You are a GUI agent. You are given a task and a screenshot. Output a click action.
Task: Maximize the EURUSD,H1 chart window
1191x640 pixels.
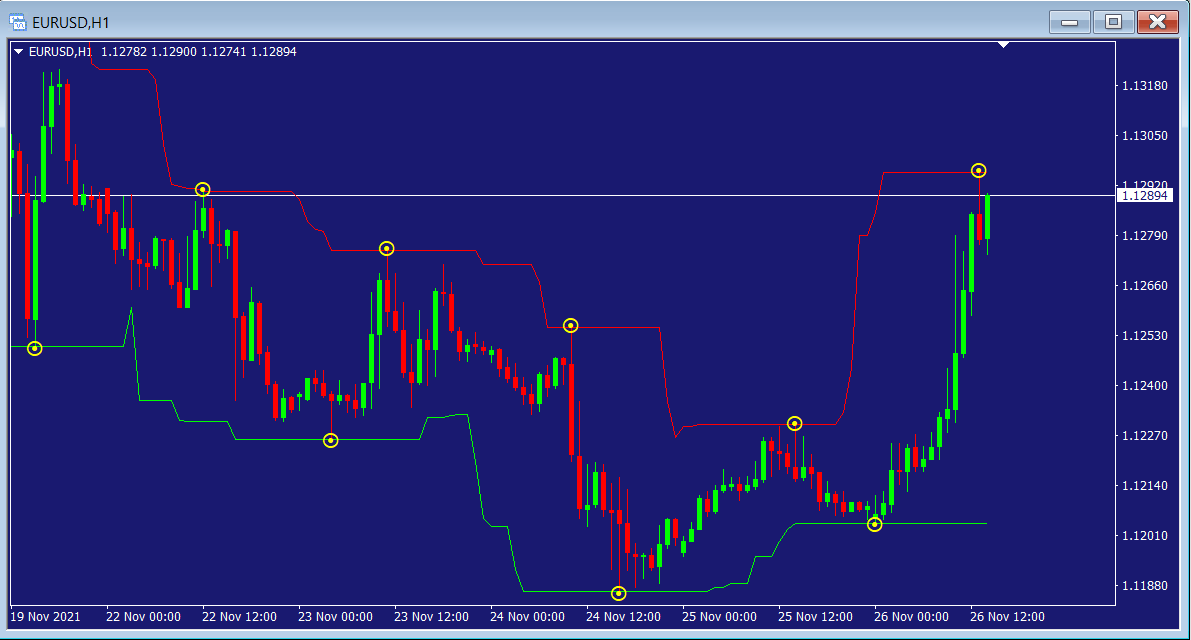pyautogui.click(x=1113, y=21)
